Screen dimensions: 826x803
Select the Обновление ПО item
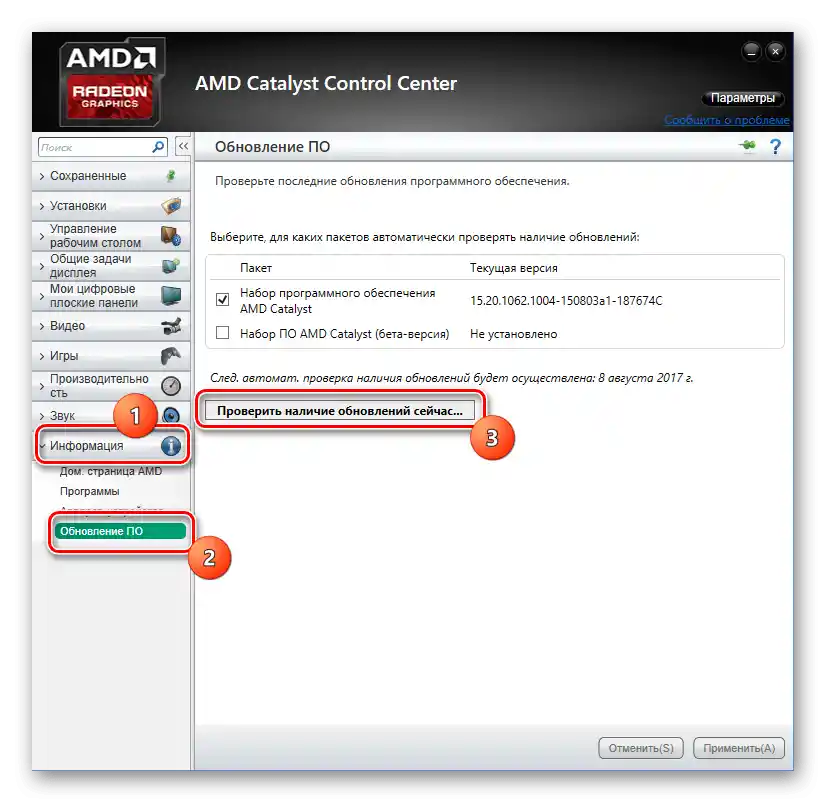point(120,531)
